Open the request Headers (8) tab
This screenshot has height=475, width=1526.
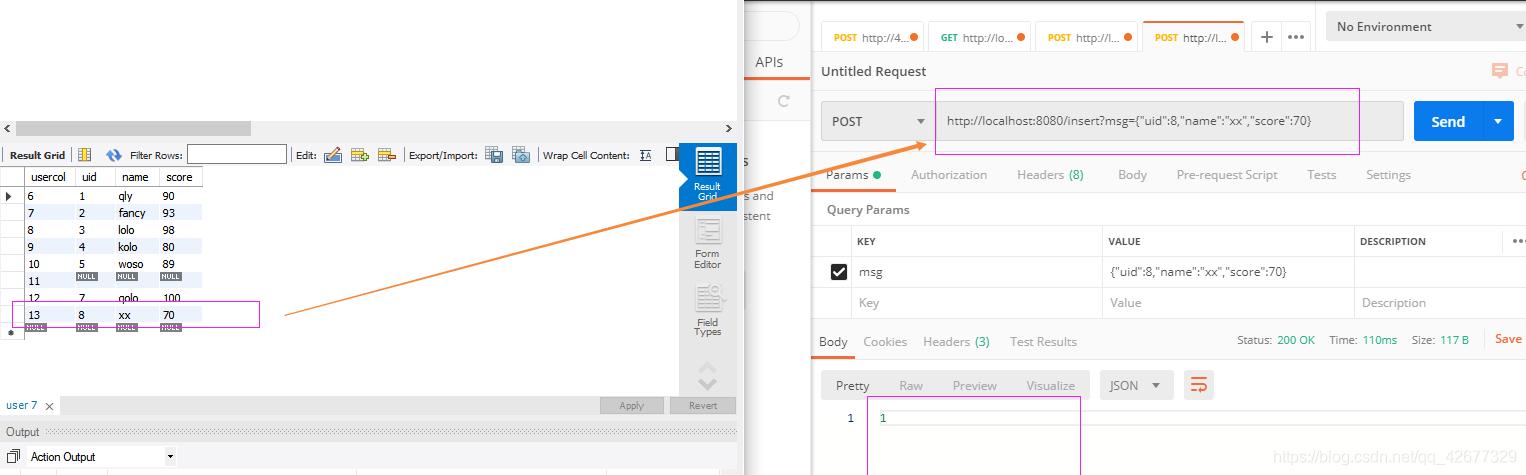pos(1050,175)
